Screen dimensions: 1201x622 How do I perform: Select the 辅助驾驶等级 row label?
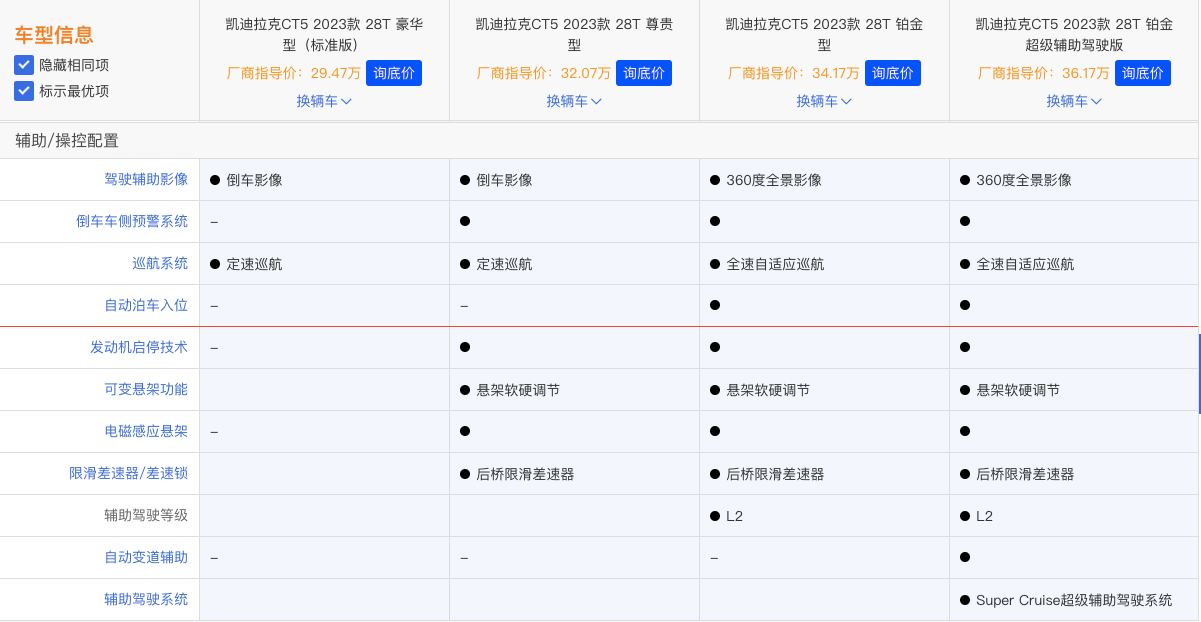[x=146, y=516]
